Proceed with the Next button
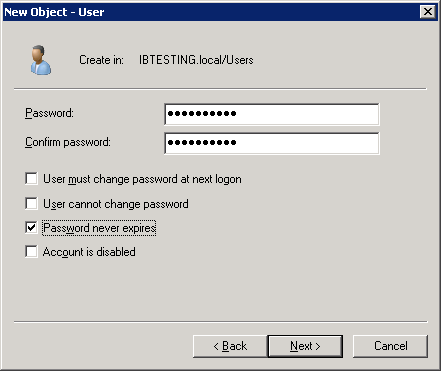The width and height of the screenshot is (441, 371). click(x=305, y=346)
